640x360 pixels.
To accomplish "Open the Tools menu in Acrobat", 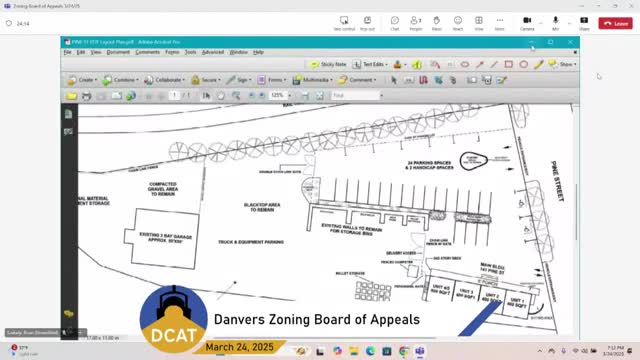I will (x=190, y=52).
